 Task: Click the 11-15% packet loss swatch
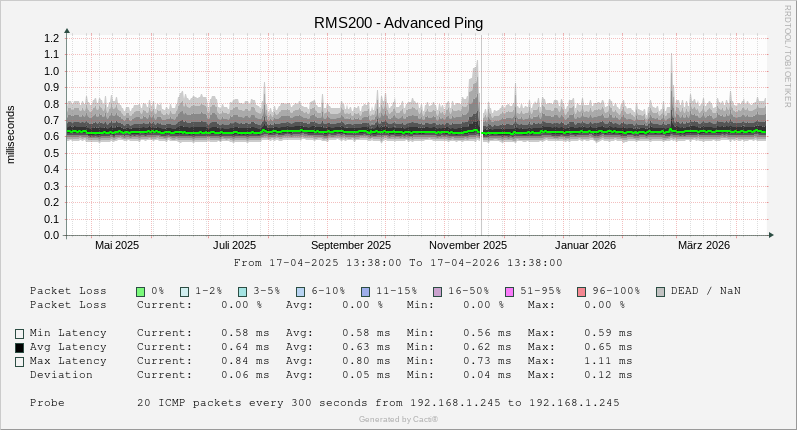(x=365, y=291)
